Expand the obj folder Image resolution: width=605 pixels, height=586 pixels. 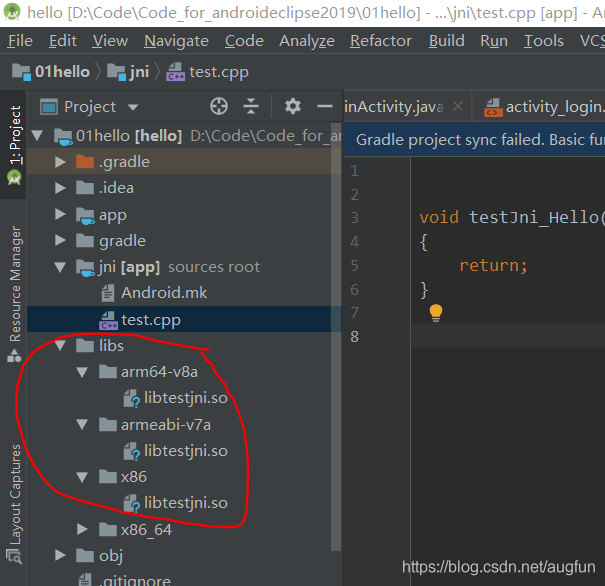[60, 555]
